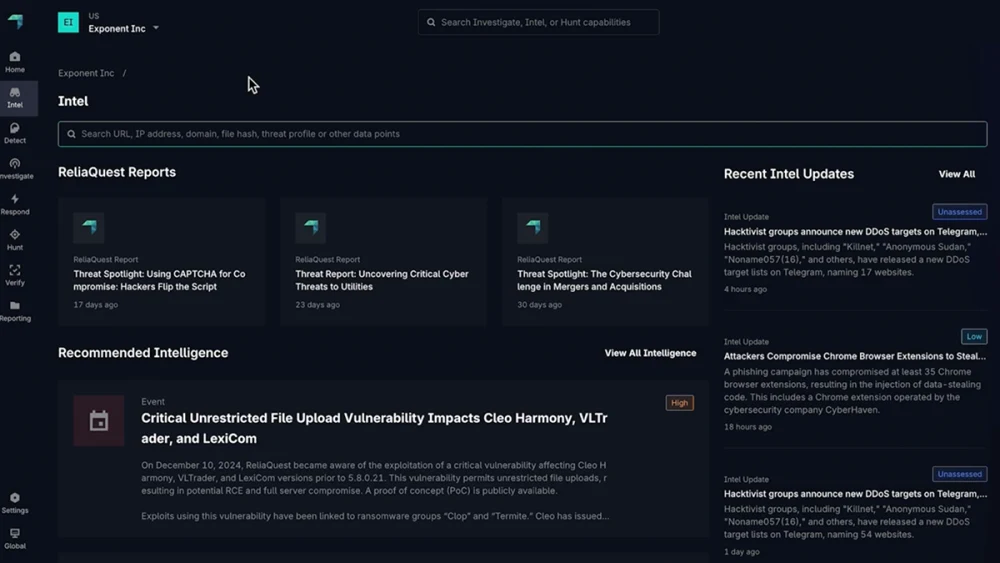Open the Detect sidebar icon
This screenshot has width=1000, height=563.
tap(15, 128)
